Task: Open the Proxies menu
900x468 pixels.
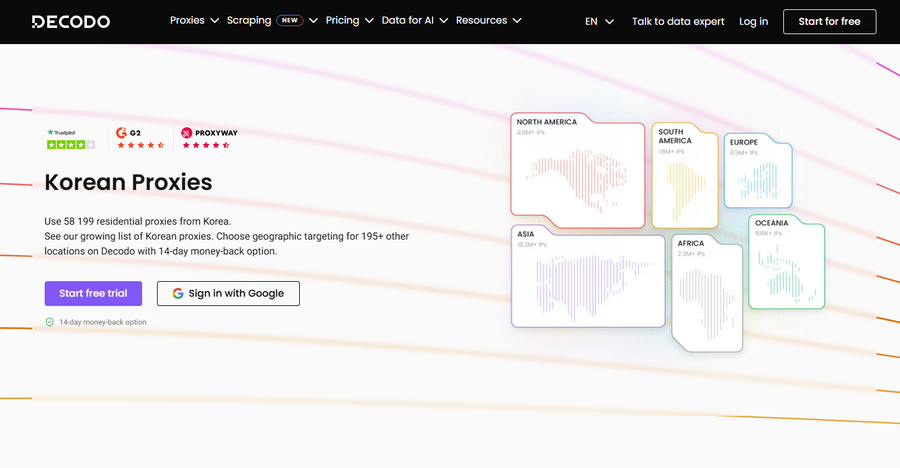Action: coord(187,20)
